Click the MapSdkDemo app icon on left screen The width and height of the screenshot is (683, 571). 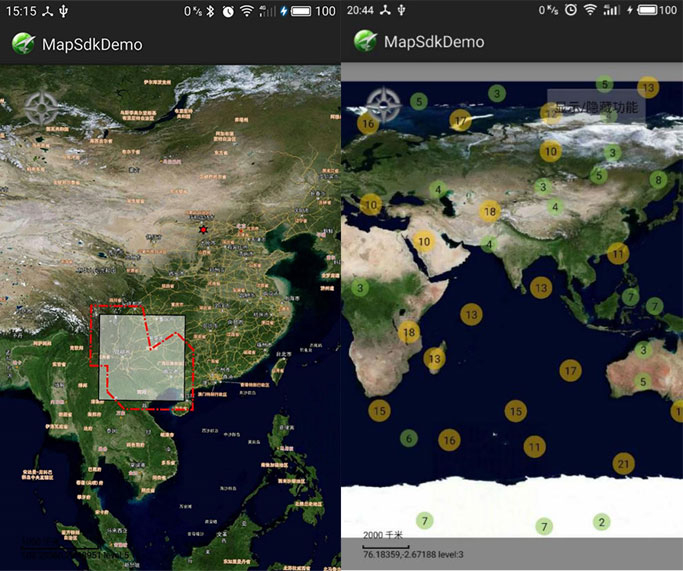(23, 44)
